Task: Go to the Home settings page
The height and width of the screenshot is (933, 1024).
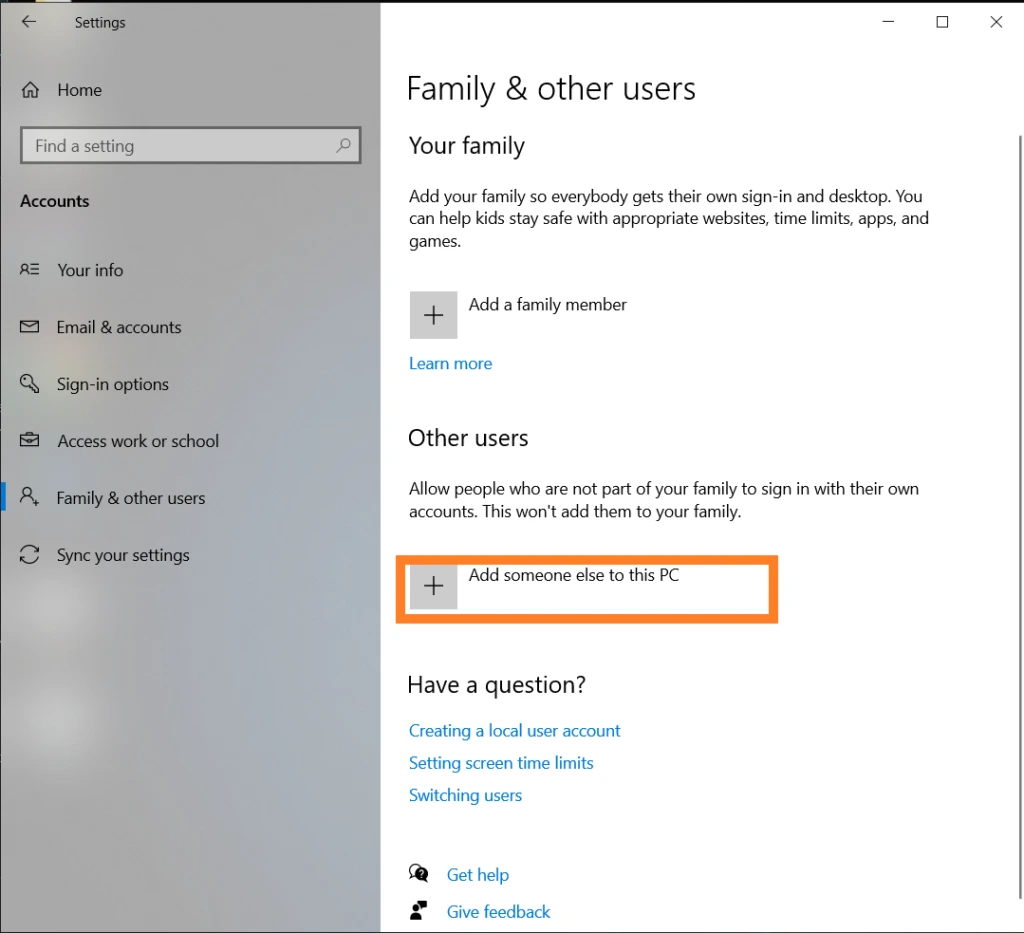Action: [x=80, y=89]
